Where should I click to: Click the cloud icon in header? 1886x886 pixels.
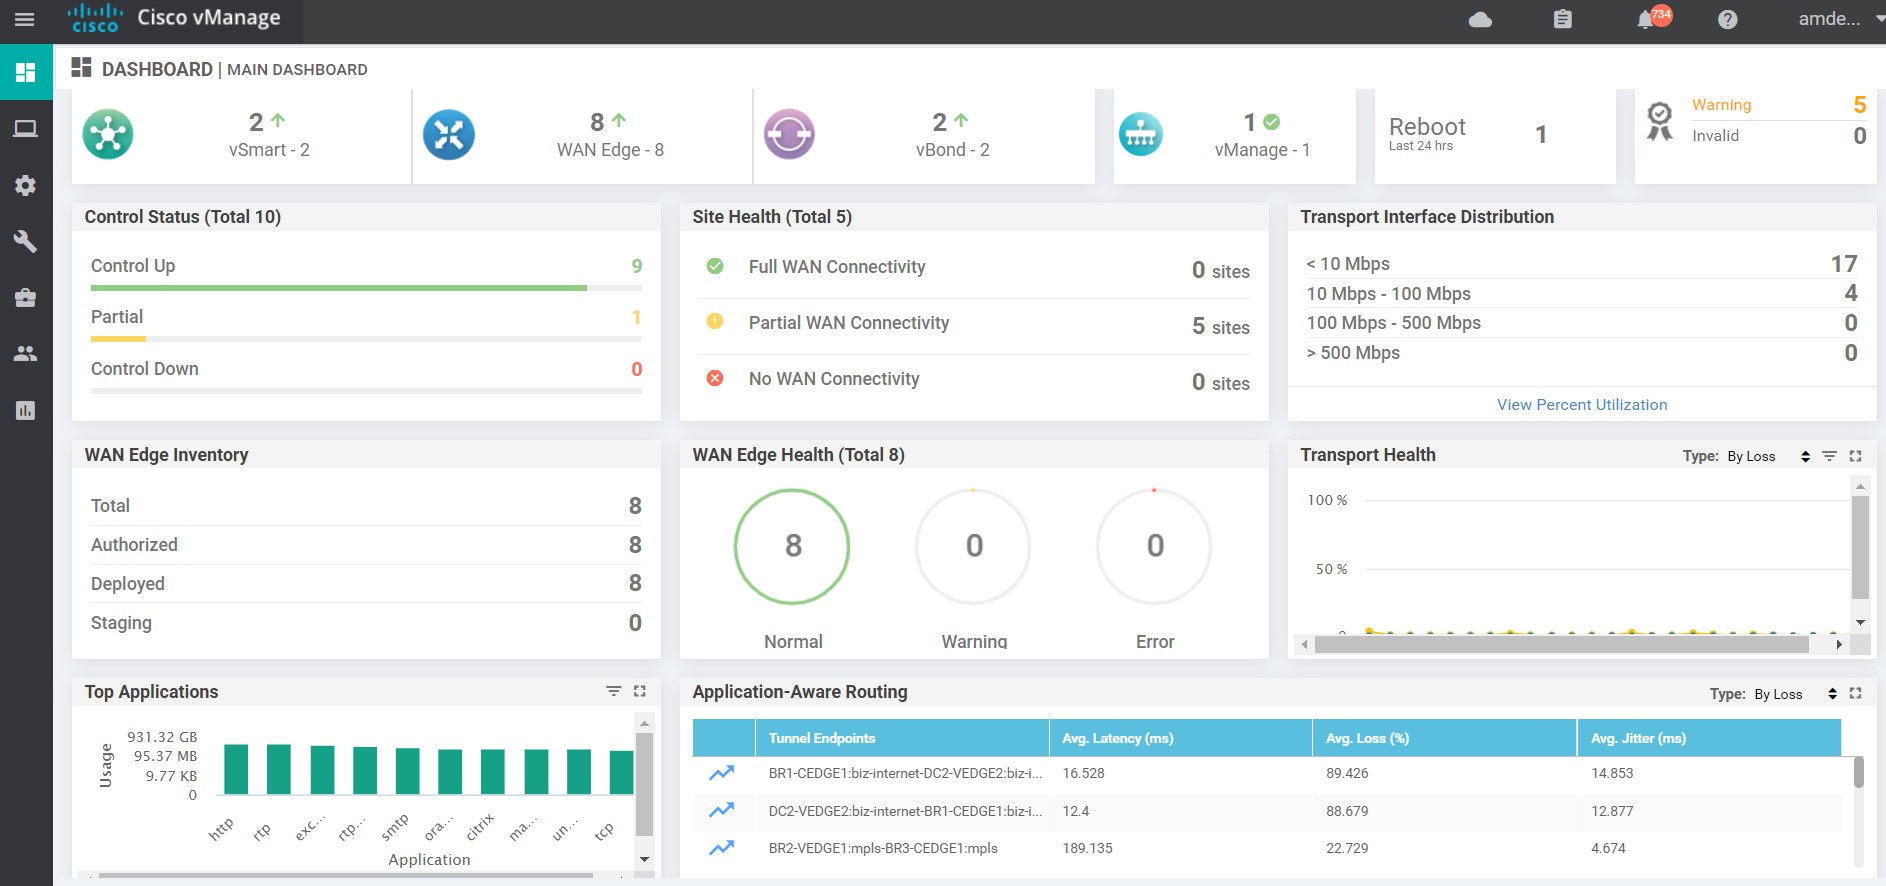point(1480,20)
